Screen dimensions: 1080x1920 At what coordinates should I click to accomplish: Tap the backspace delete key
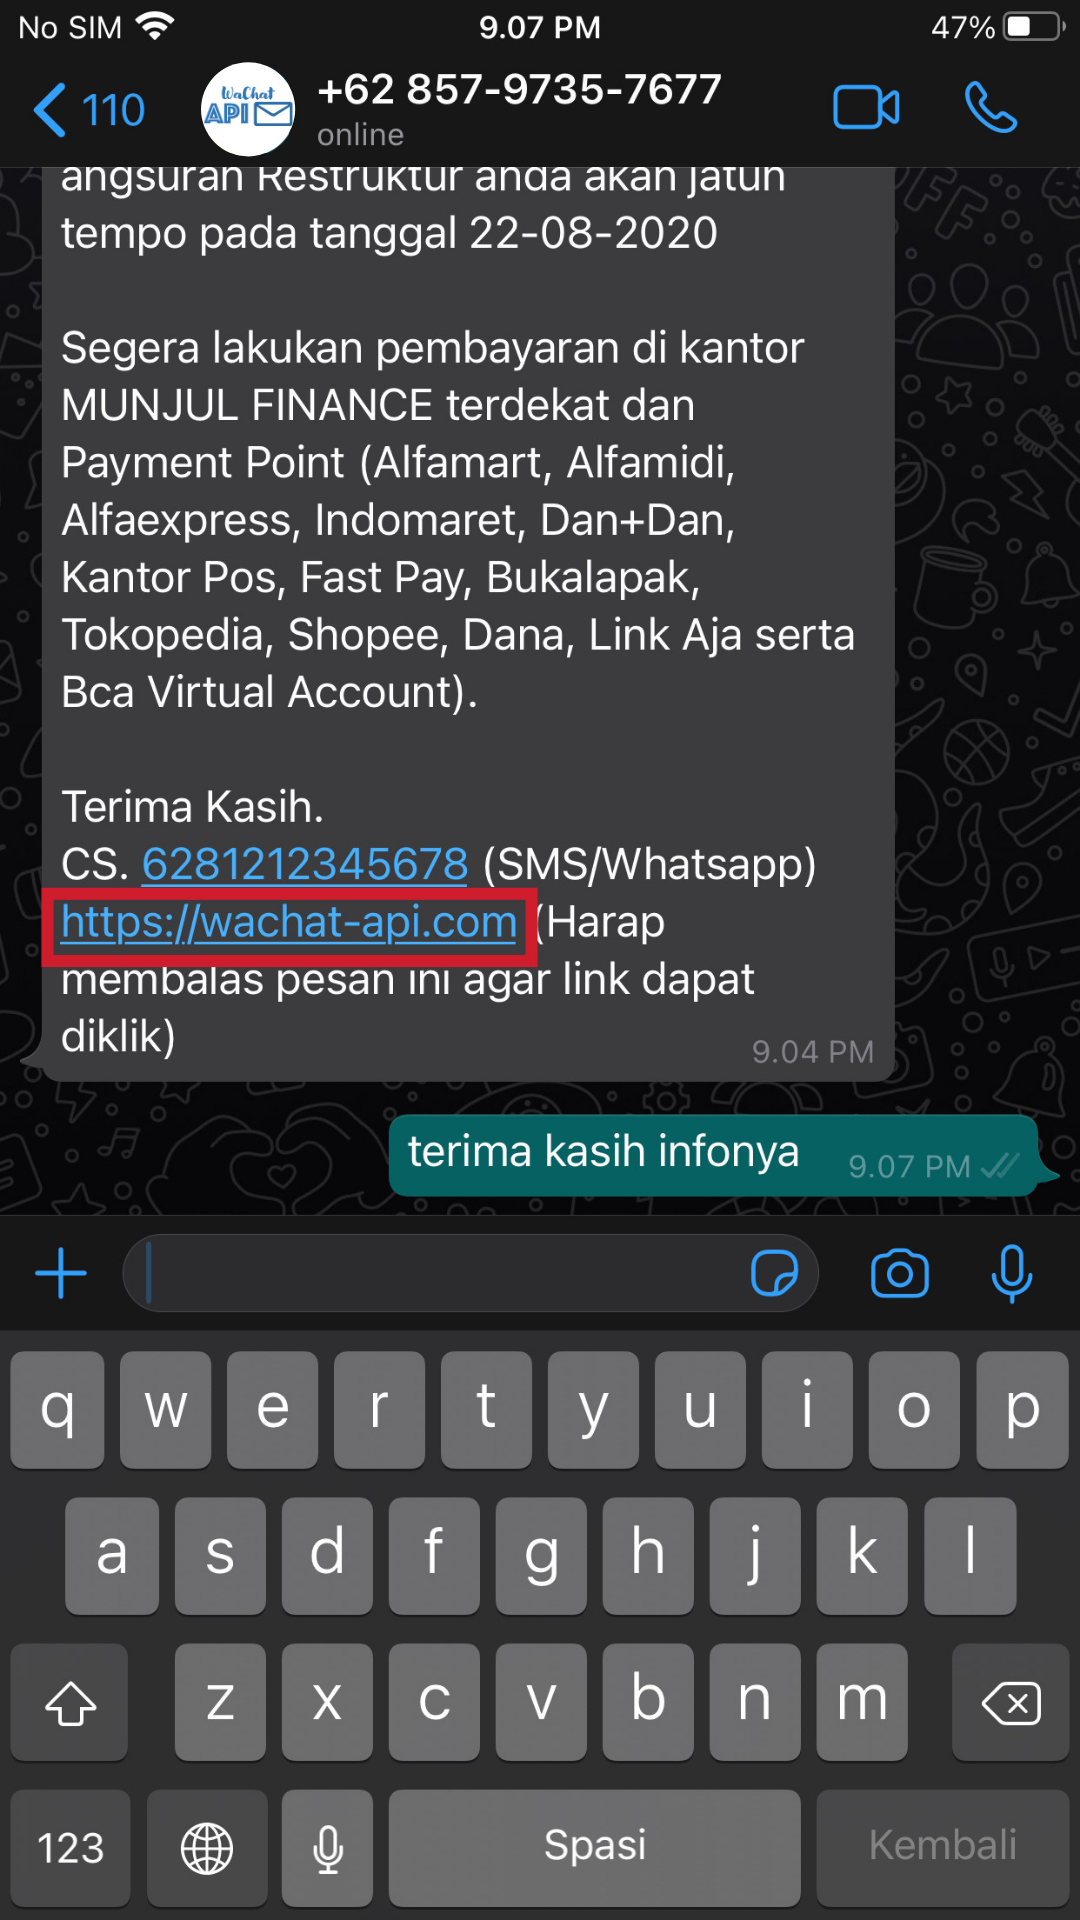tap(1010, 1702)
